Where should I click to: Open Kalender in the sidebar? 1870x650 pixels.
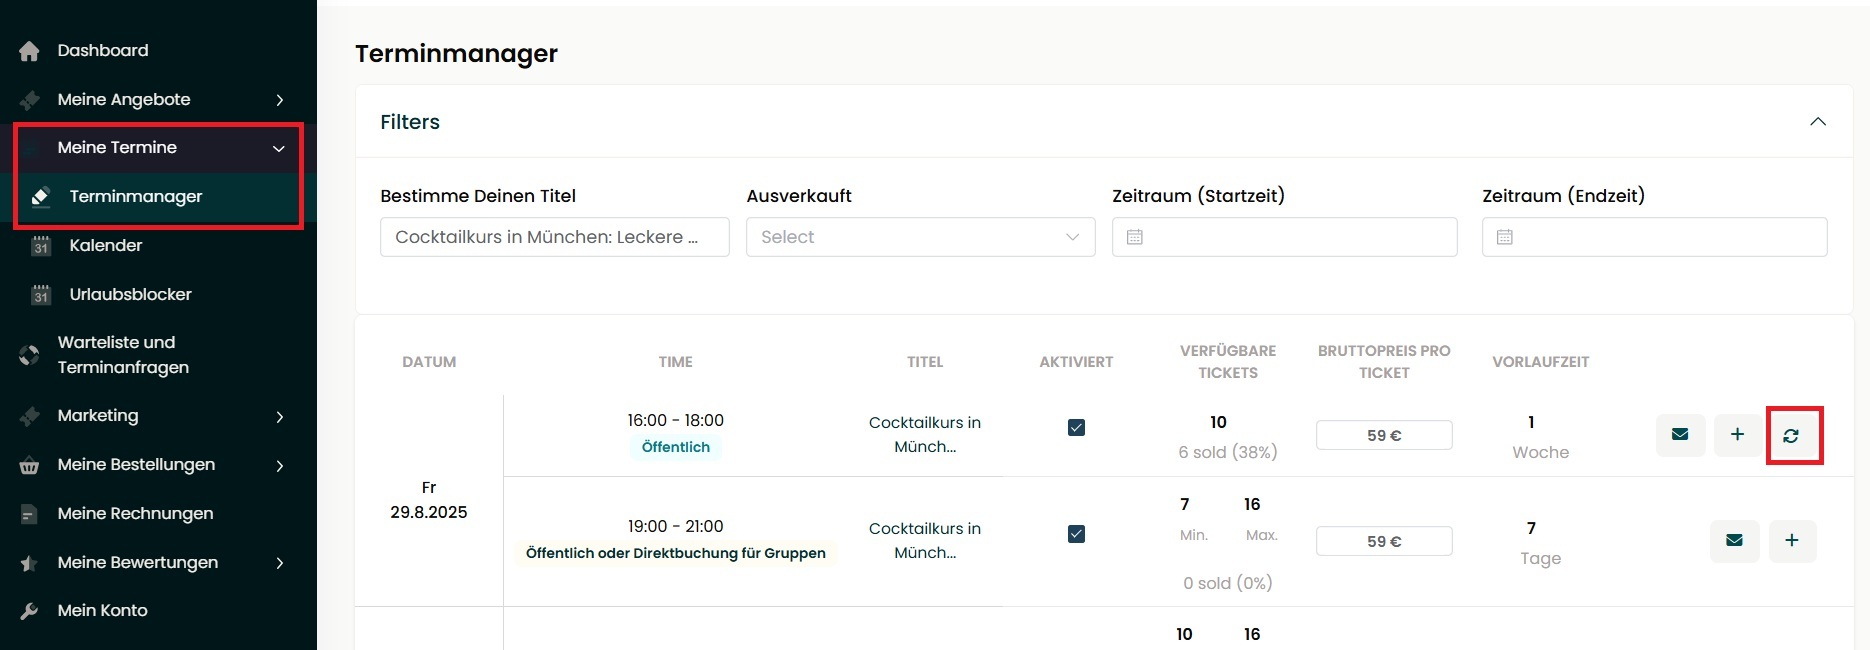(x=105, y=245)
